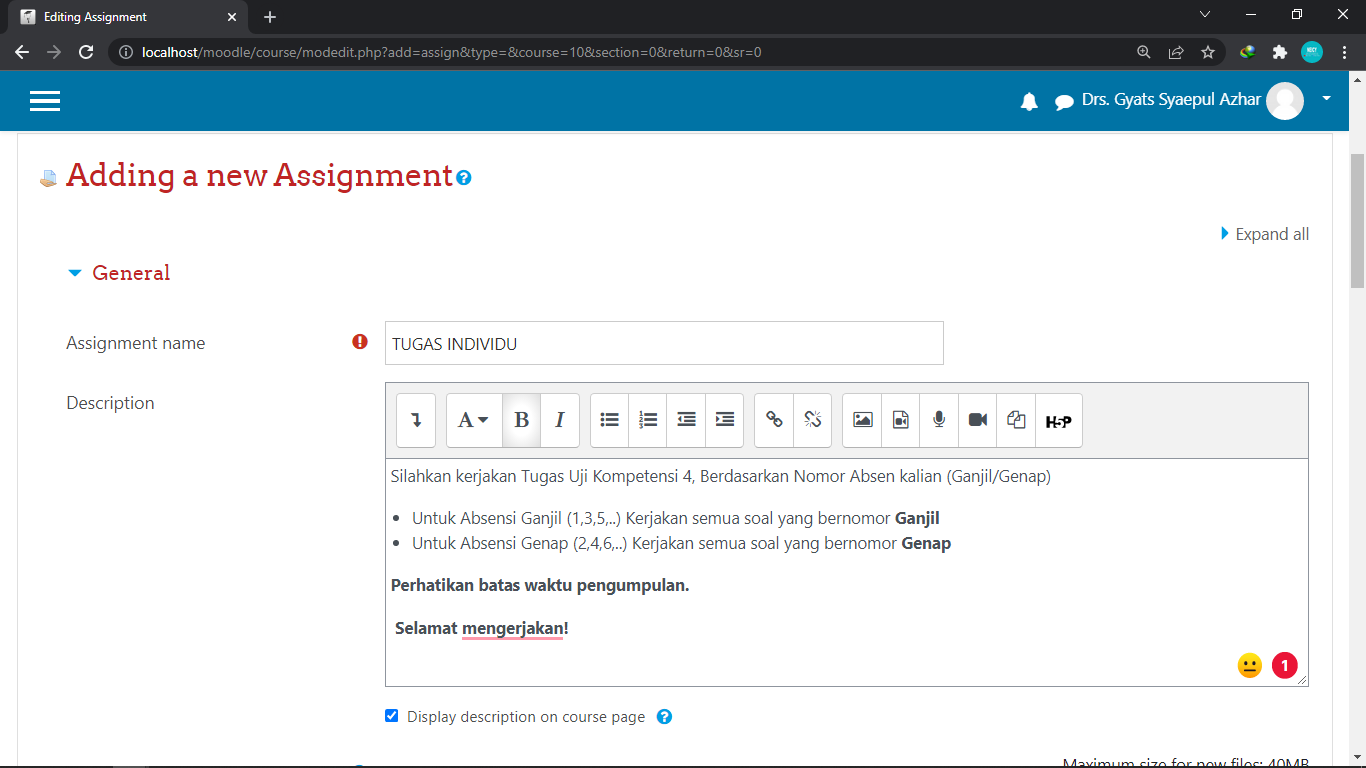Click inside the description text area

pyautogui.click(x=846, y=572)
